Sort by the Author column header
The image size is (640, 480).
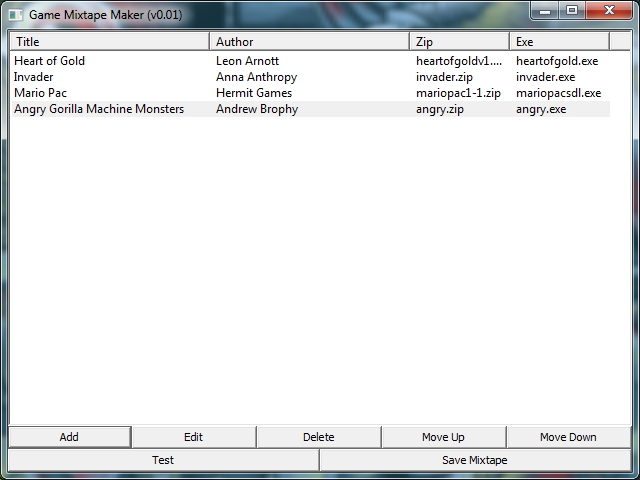(x=309, y=42)
